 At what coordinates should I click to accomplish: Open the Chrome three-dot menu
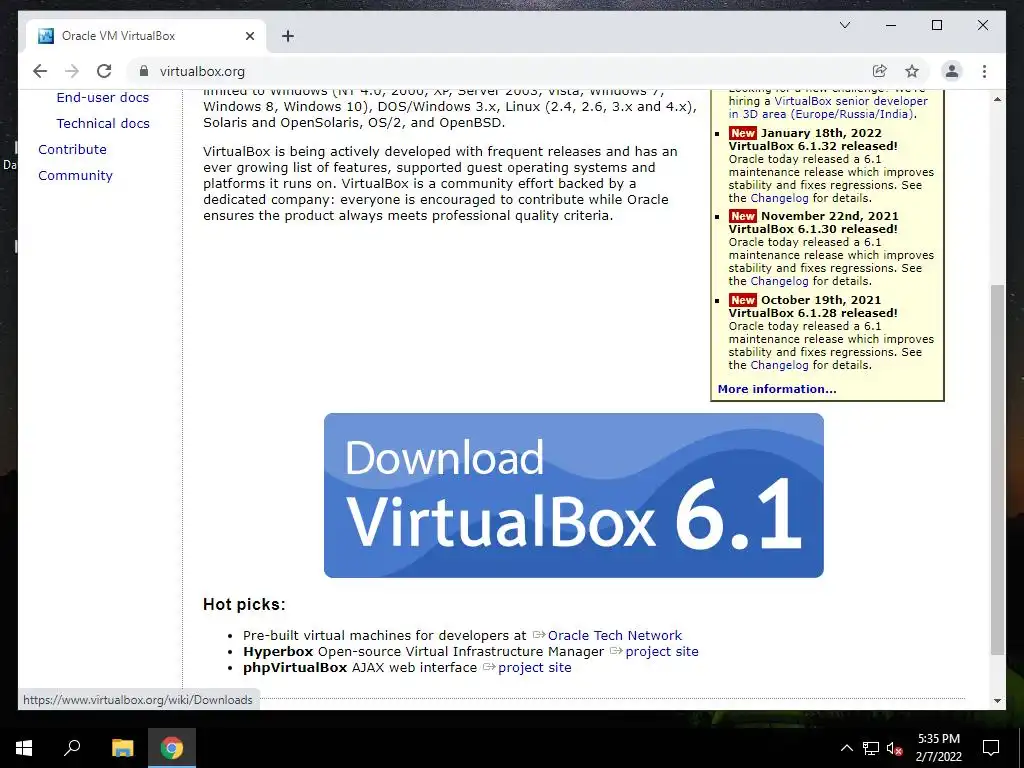tap(984, 71)
